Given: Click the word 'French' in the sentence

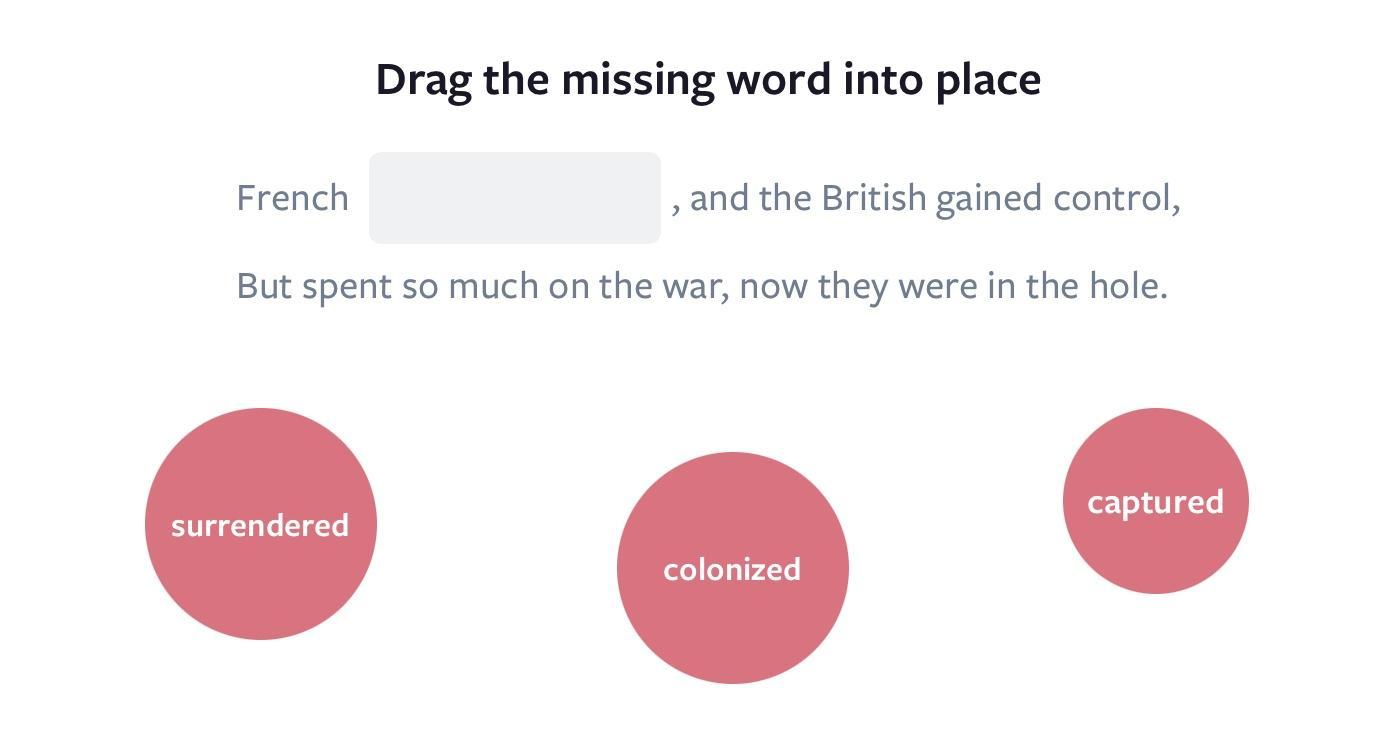Looking at the screenshot, I should (293, 198).
